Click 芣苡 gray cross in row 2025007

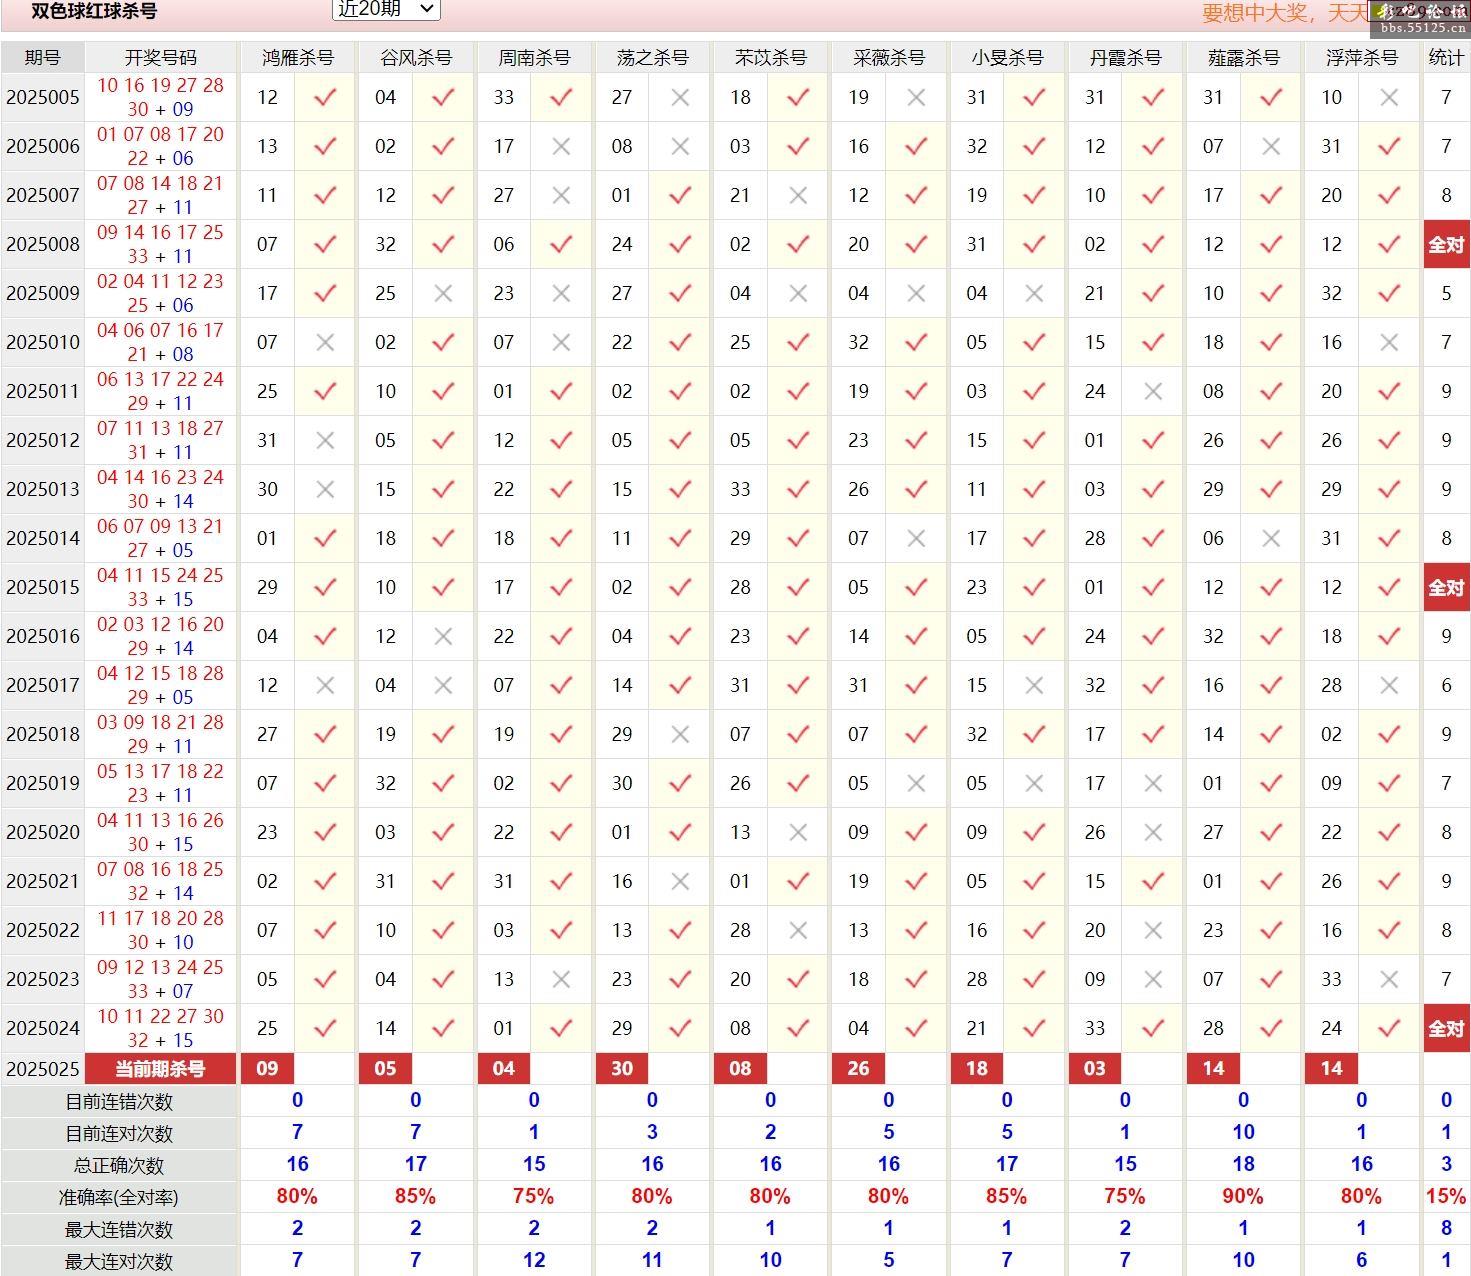798,195
